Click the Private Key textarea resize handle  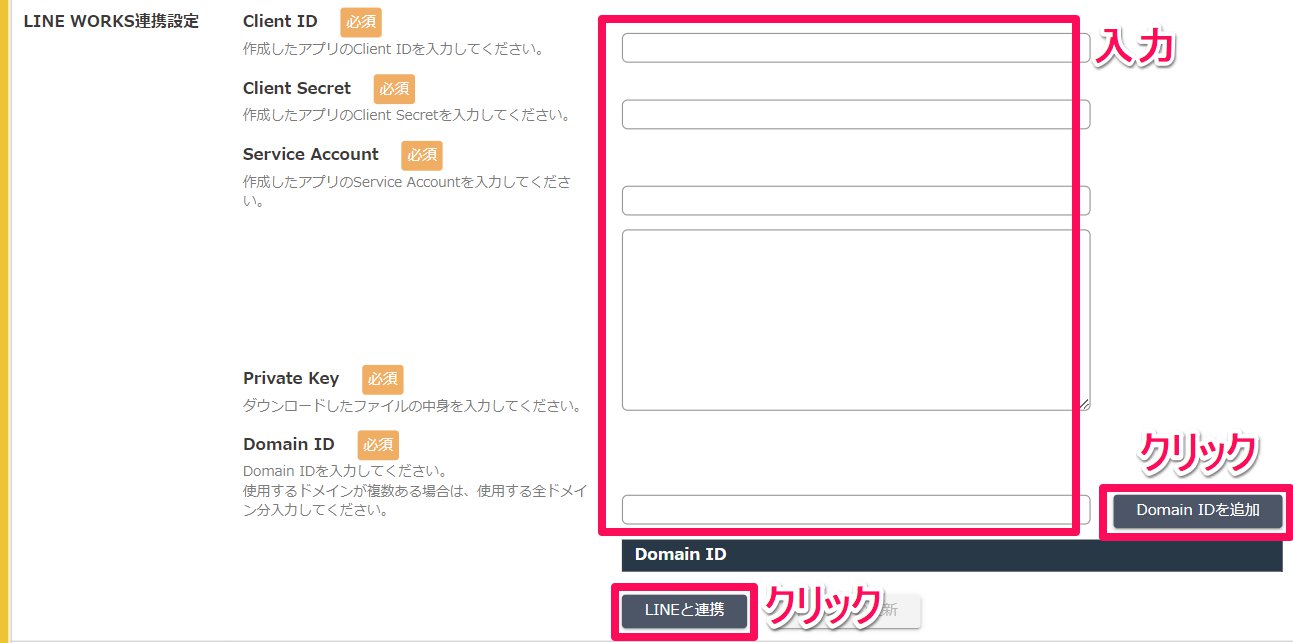coord(1084,404)
